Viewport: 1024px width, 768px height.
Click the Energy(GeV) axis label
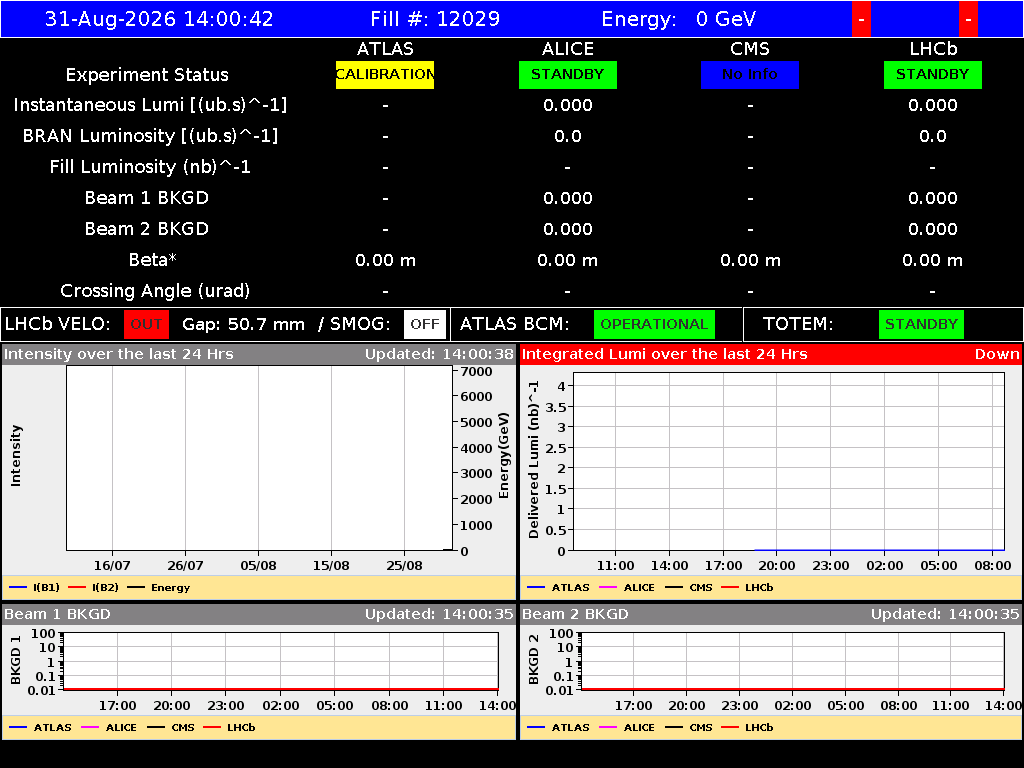click(504, 455)
